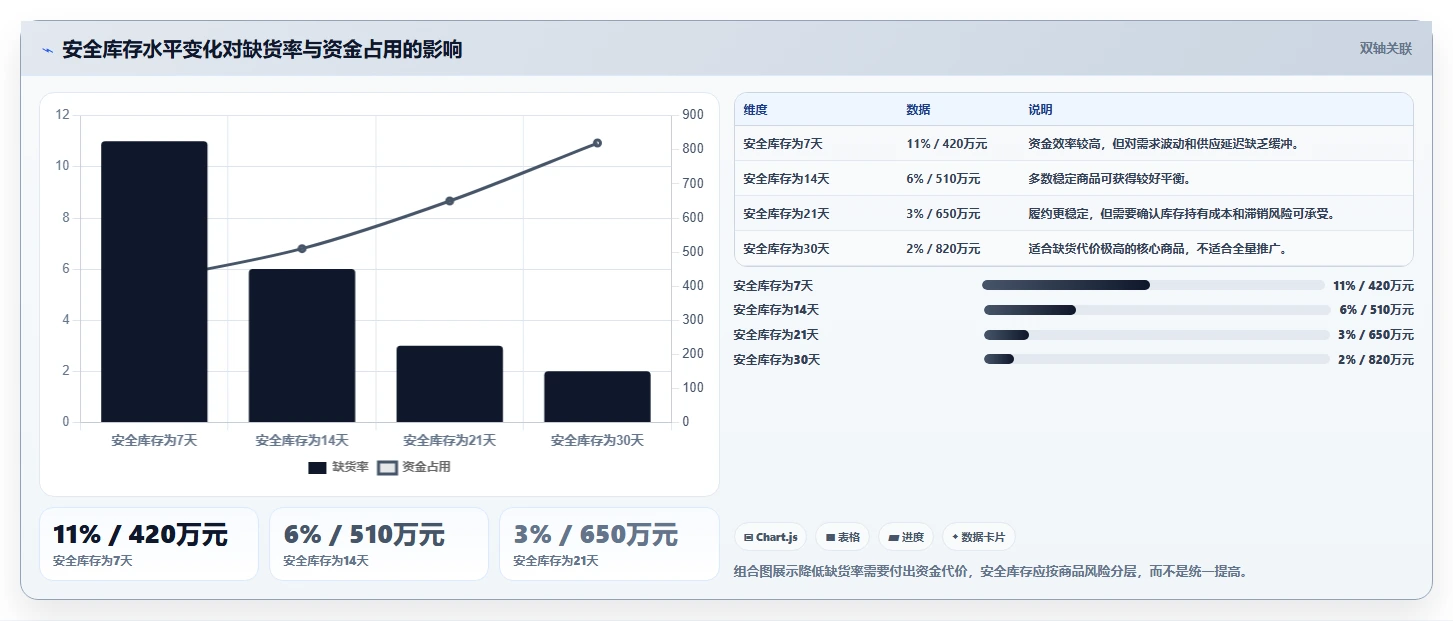Click the 安全库存为30天 label beside the progress bar
This screenshot has height=621, width=1453.
(776, 359)
